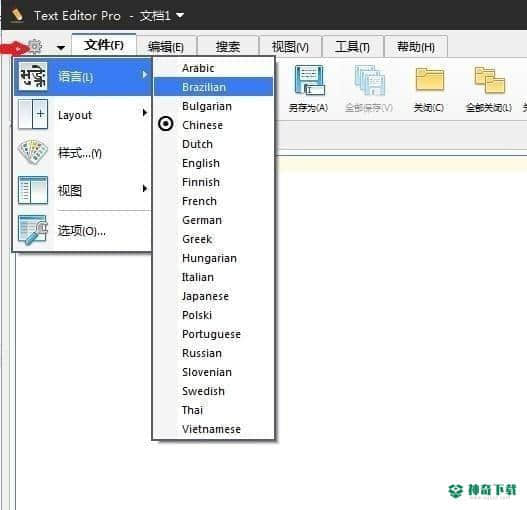
Task: Choose Thai from language list
Action: click(x=213, y=410)
